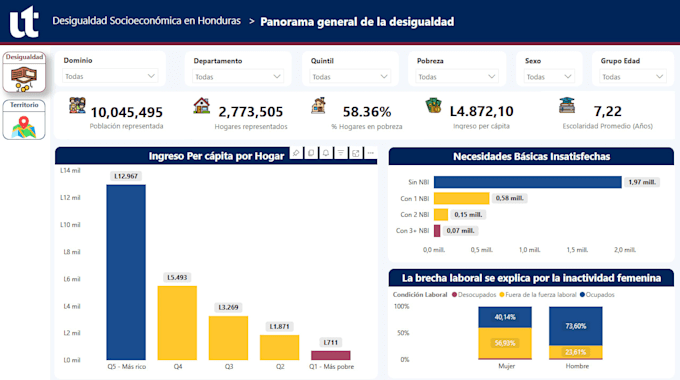Expand the Dominio dropdown

tap(110, 76)
